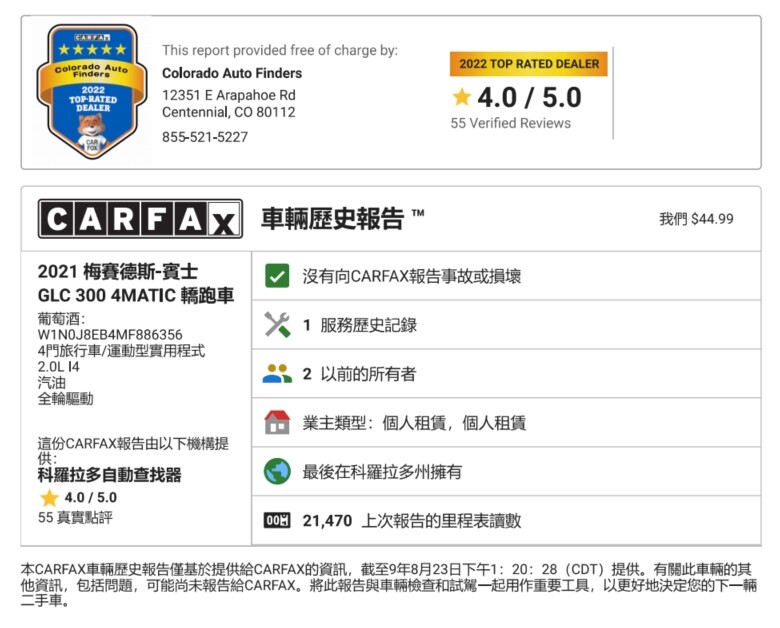Click the small star beside 55 真實點評 rating

coord(49,497)
